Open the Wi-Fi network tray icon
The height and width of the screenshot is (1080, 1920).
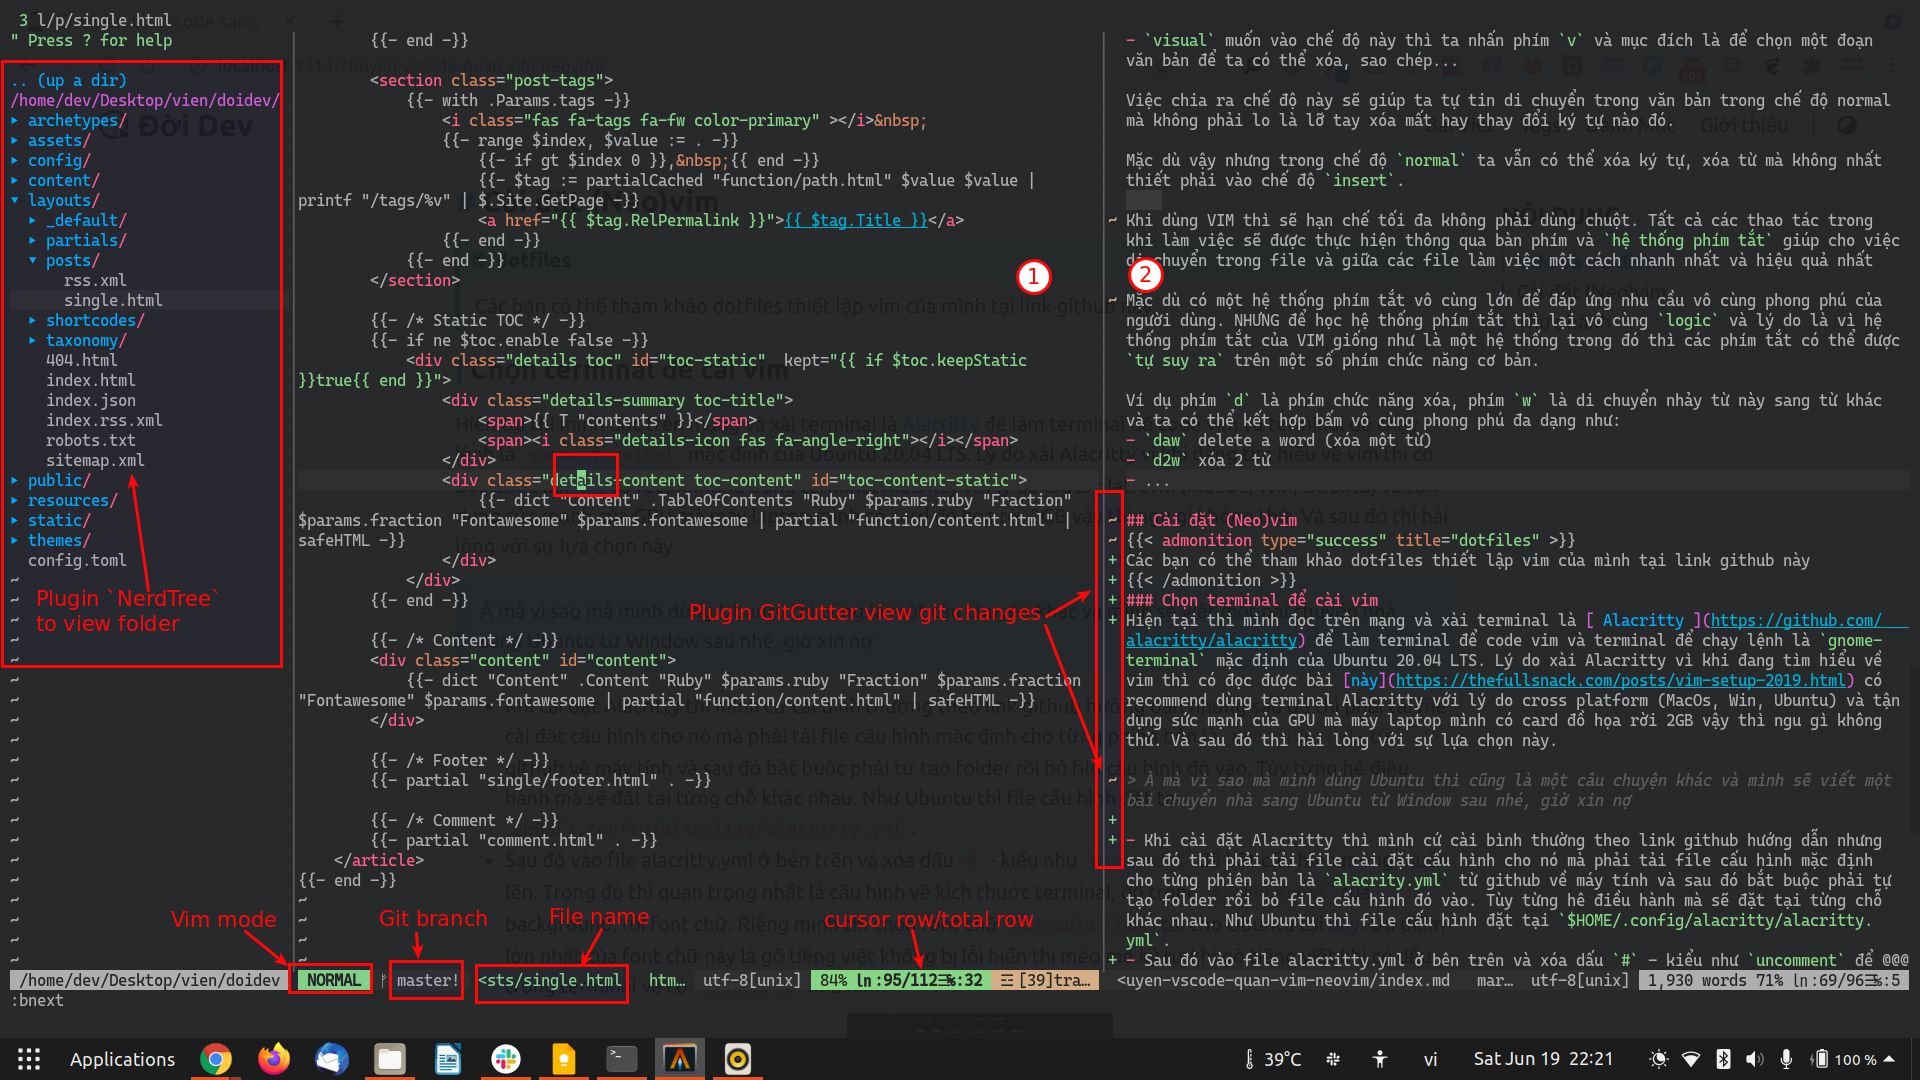click(1691, 1059)
